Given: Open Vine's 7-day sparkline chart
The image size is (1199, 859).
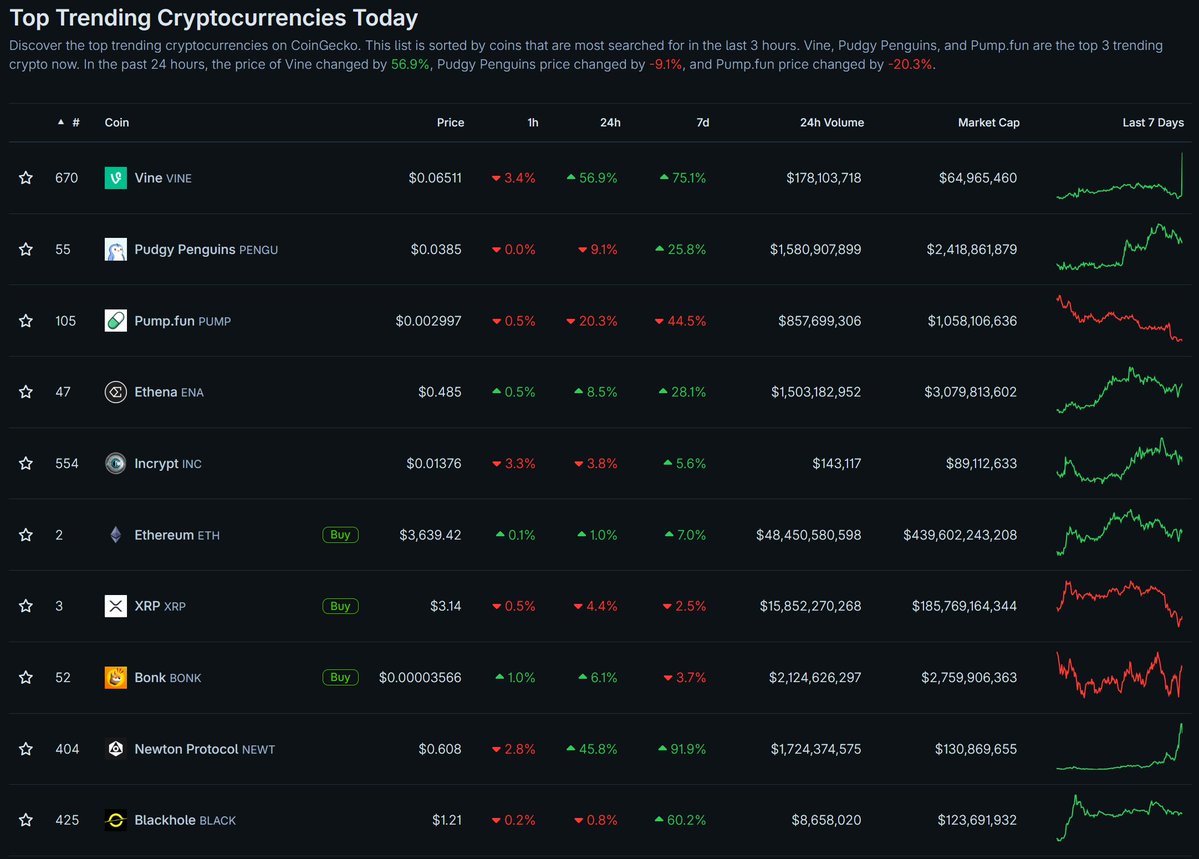Looking at the screenshot, I should (1119, 177).
